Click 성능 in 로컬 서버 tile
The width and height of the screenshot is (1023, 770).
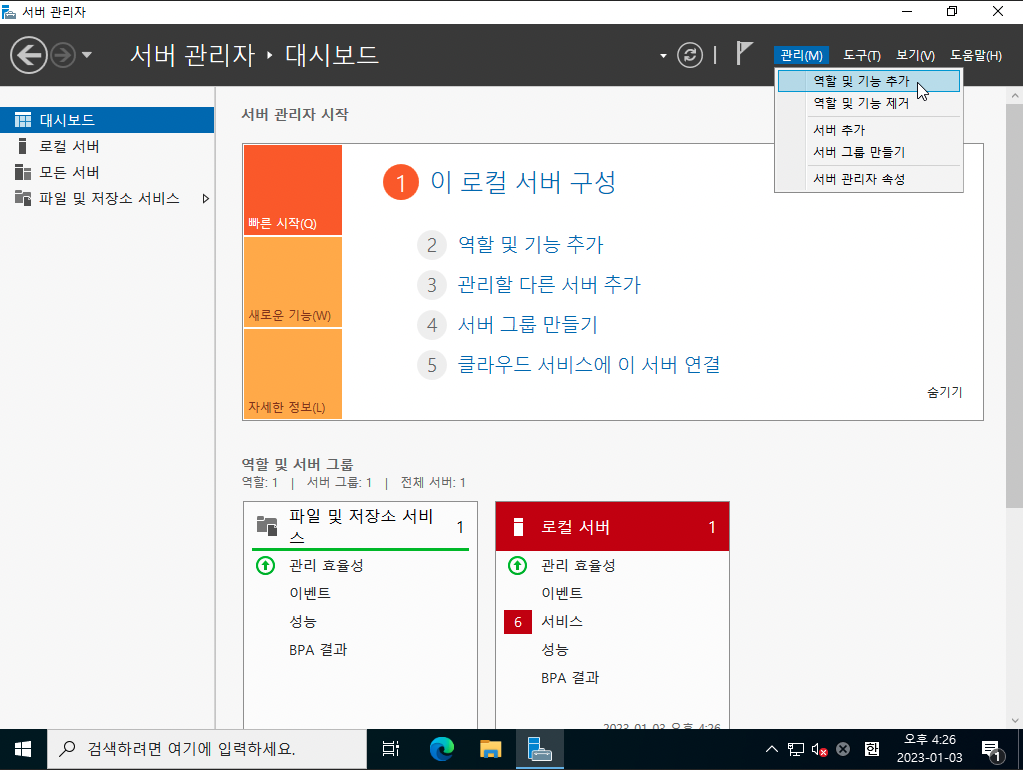tap(555, 649)
